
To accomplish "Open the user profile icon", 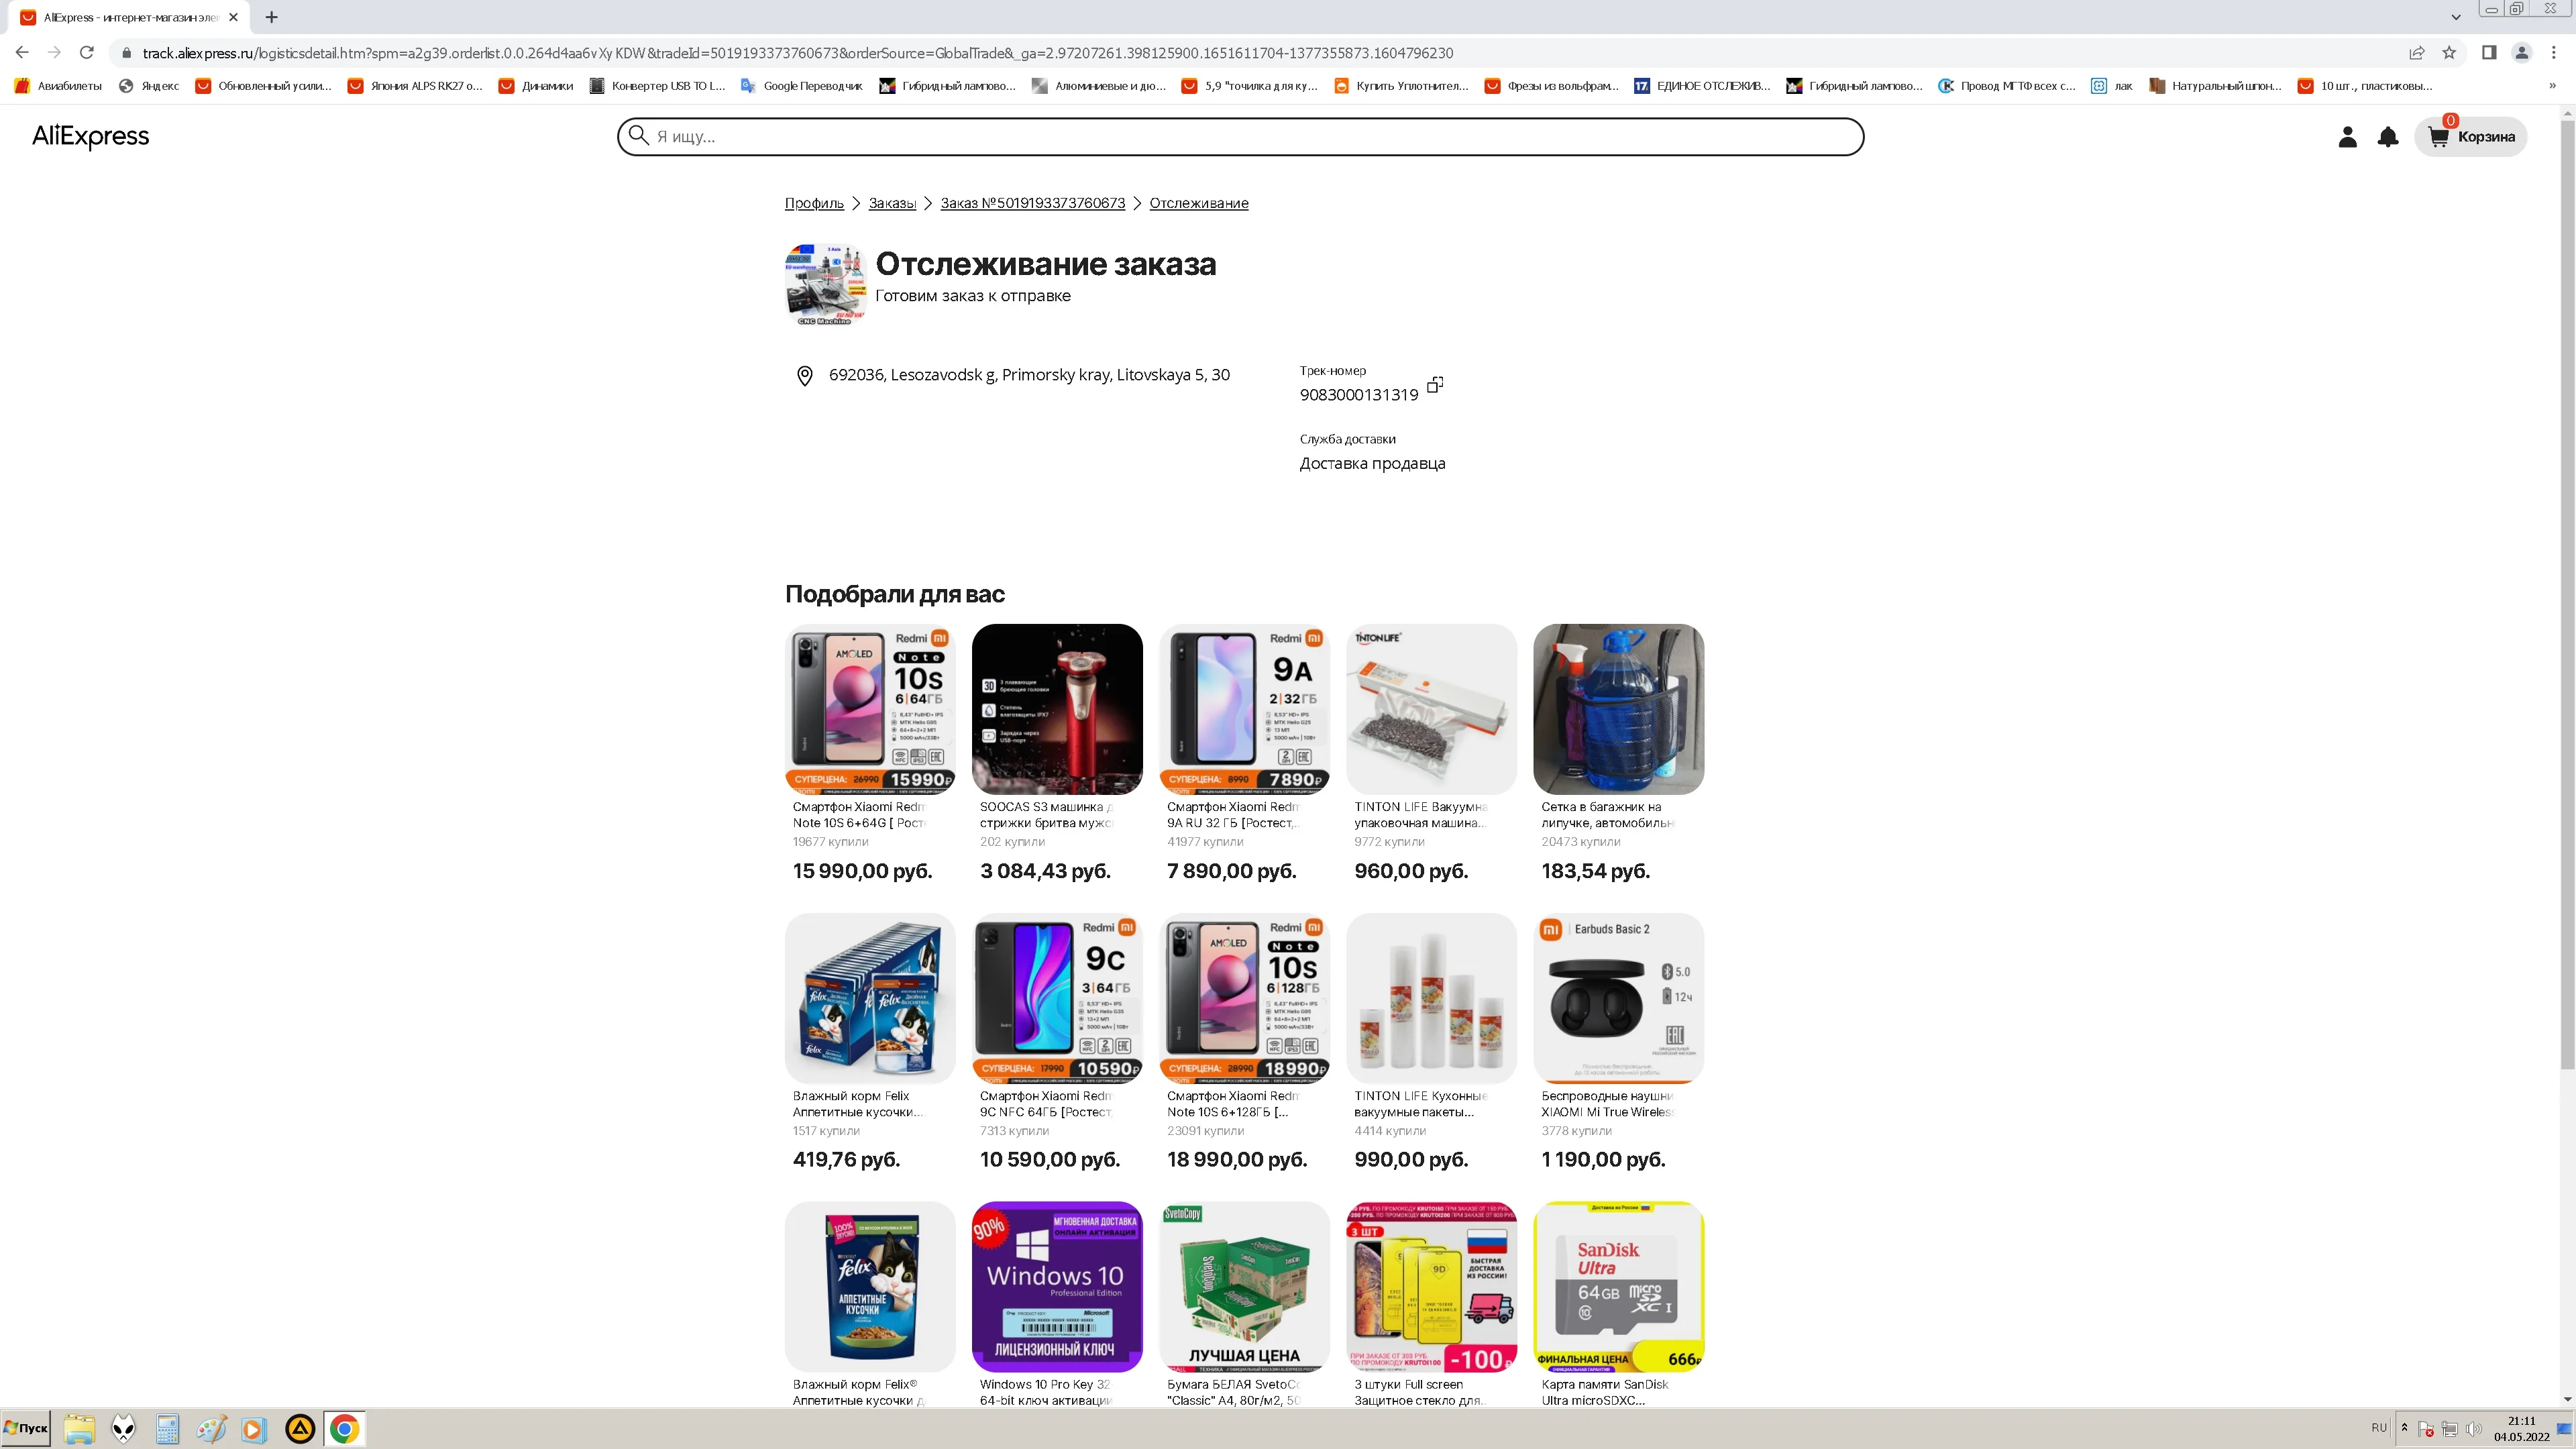I will (x=2348, y=137).
